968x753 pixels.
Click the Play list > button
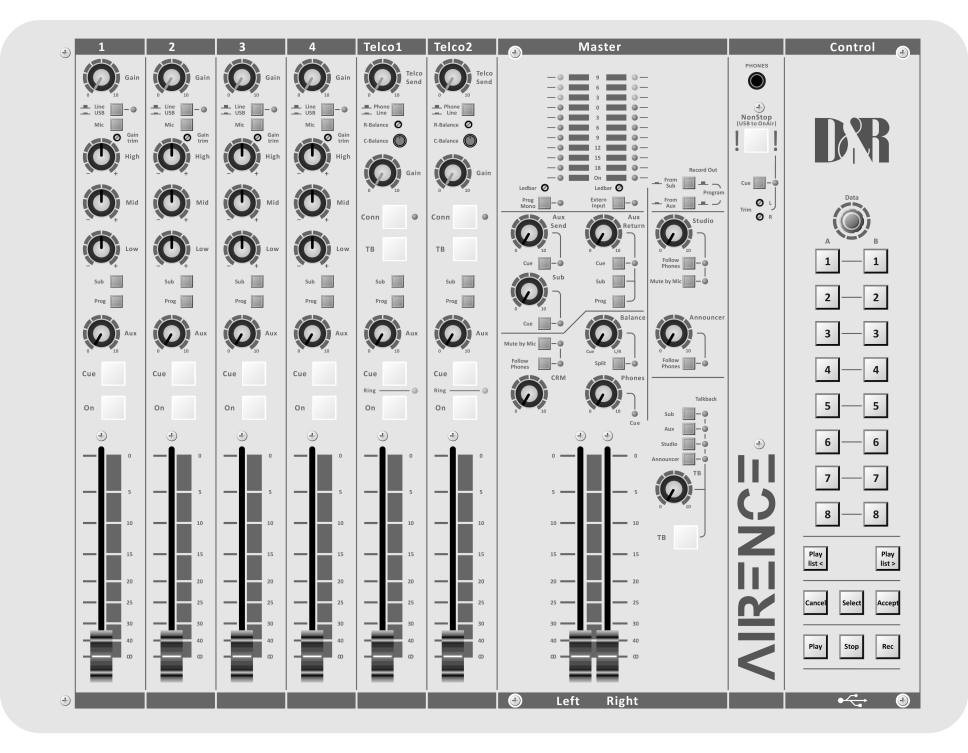(x=888, y=559)
